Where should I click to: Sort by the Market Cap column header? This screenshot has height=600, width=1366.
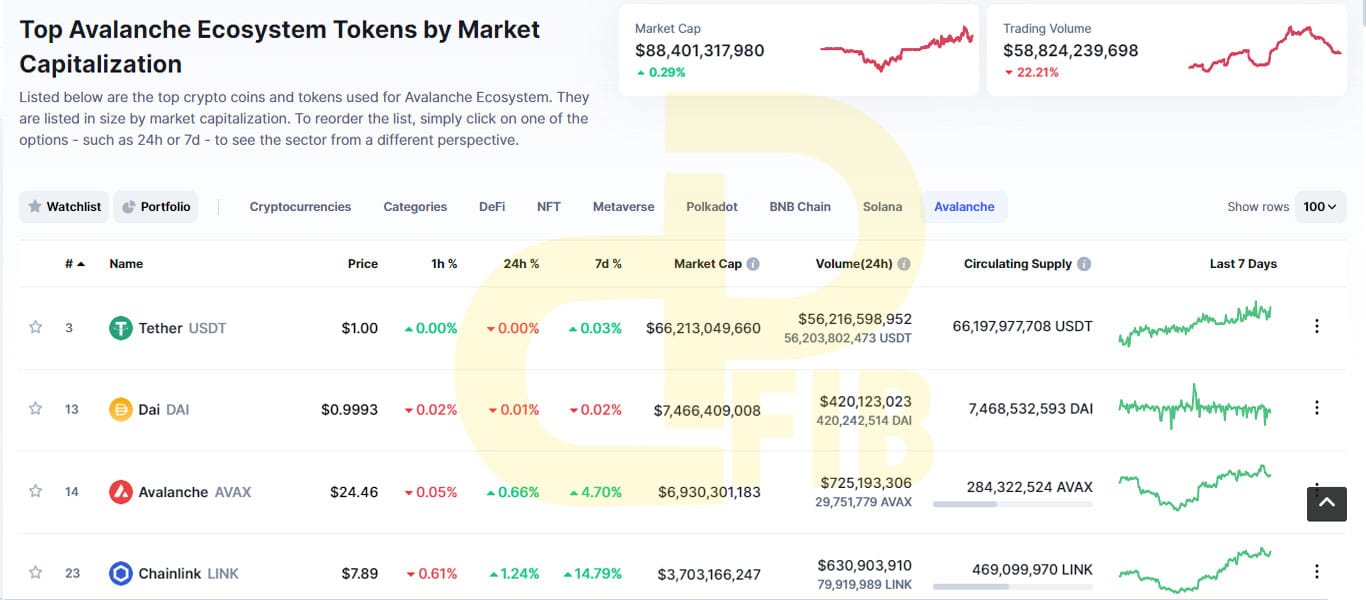708,264
